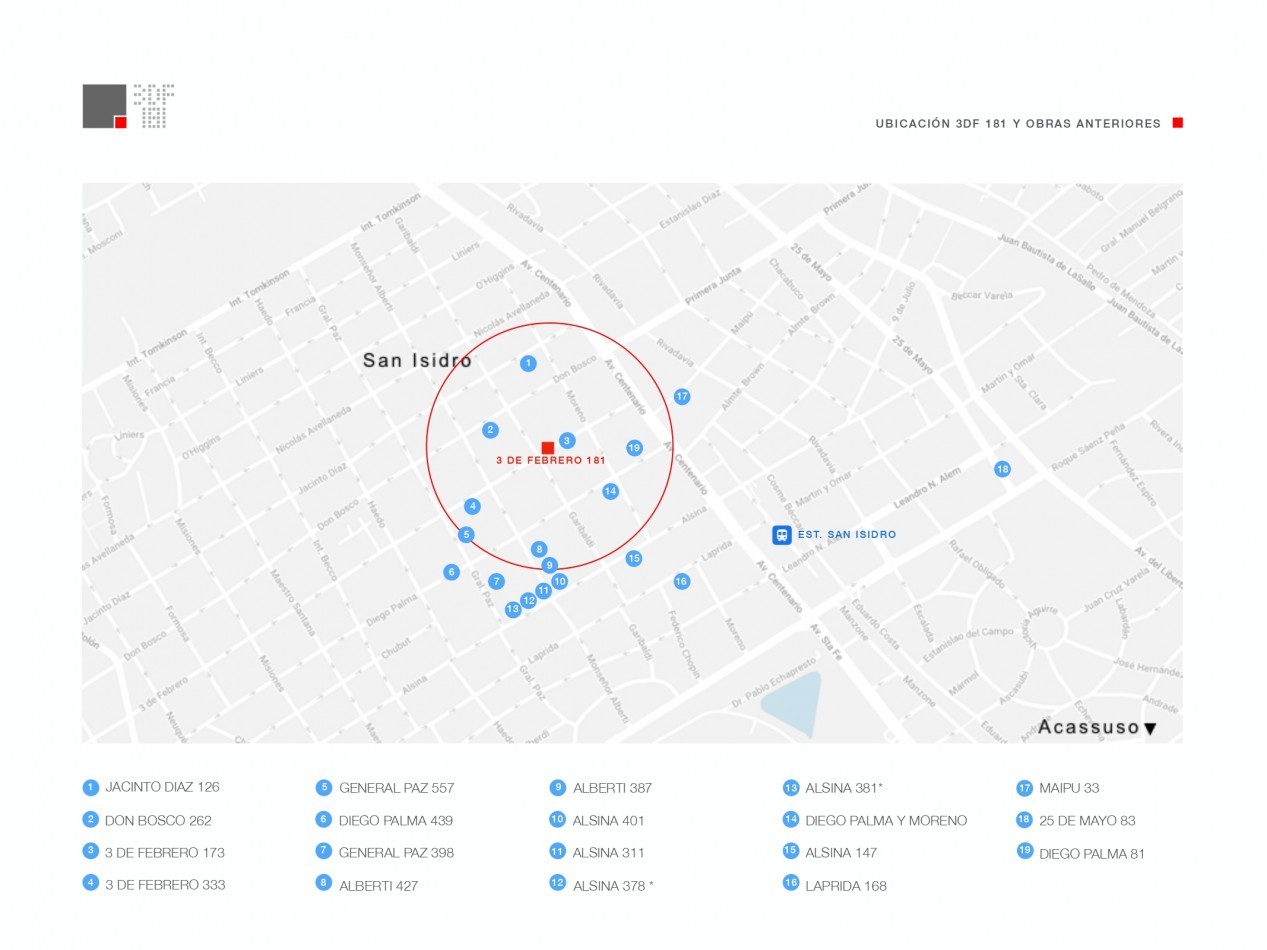1267x950 pixels.
Task: Click the ALSINA 378 * legend entry
Action: coord(613,886)
